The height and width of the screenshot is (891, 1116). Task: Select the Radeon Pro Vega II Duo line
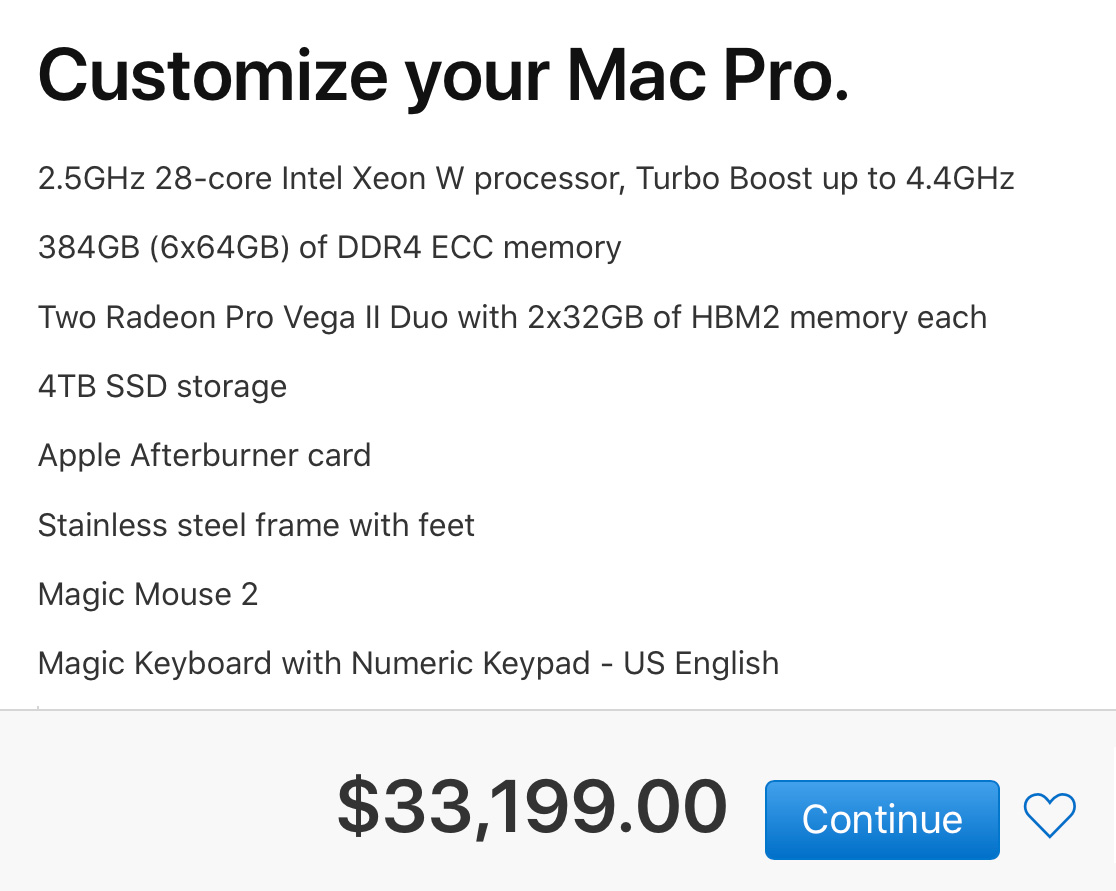(x=512, y=317)
